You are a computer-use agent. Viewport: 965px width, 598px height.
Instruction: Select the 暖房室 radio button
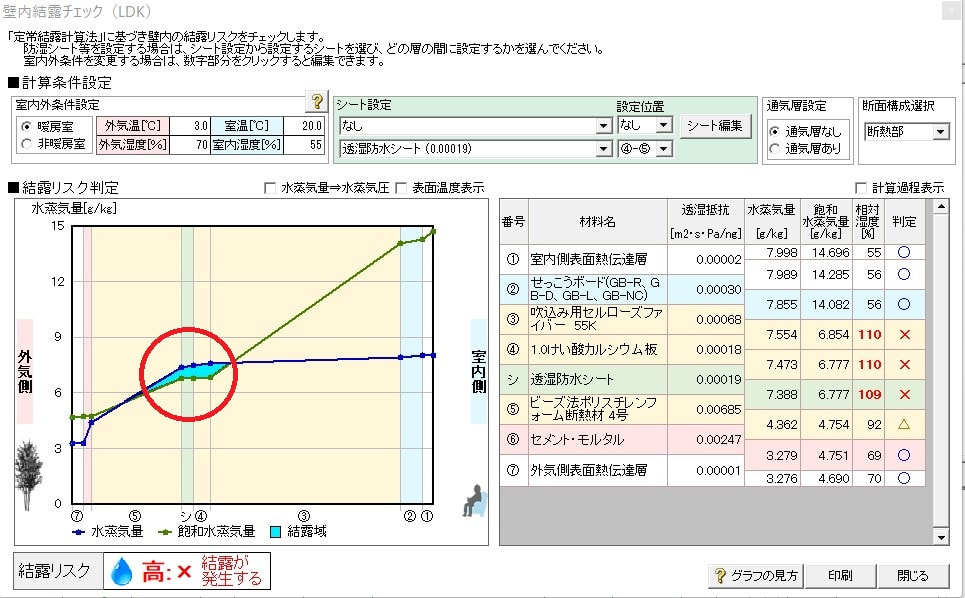coord(26,126)
